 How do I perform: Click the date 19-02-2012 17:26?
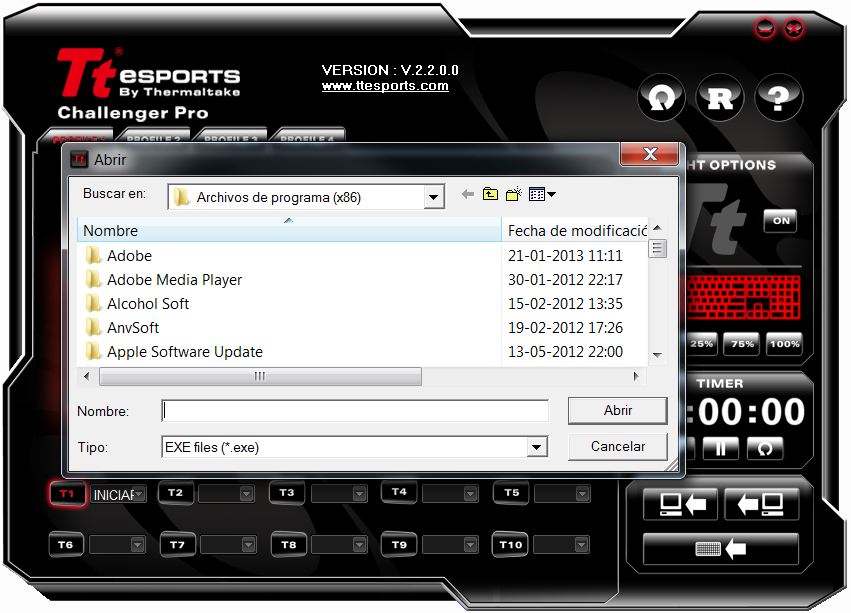pos(565,327)
